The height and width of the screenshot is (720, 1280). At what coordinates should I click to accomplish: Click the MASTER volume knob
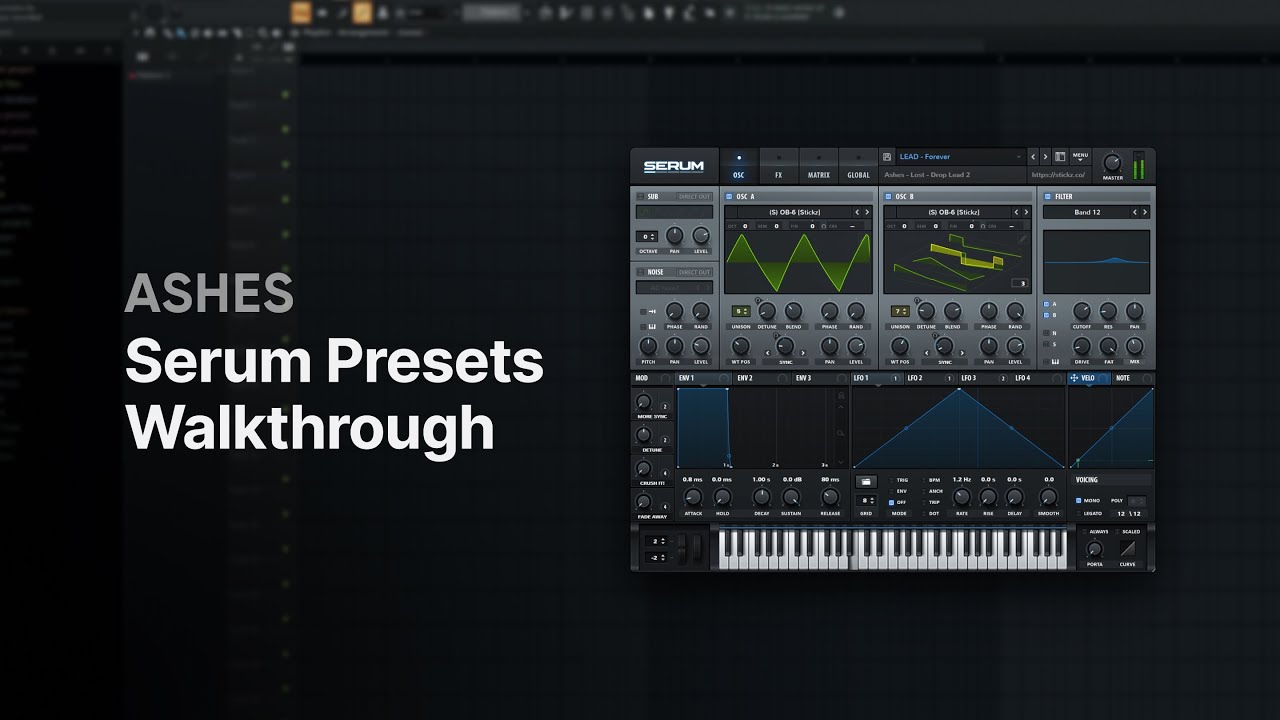click(x=1112, y=163)
